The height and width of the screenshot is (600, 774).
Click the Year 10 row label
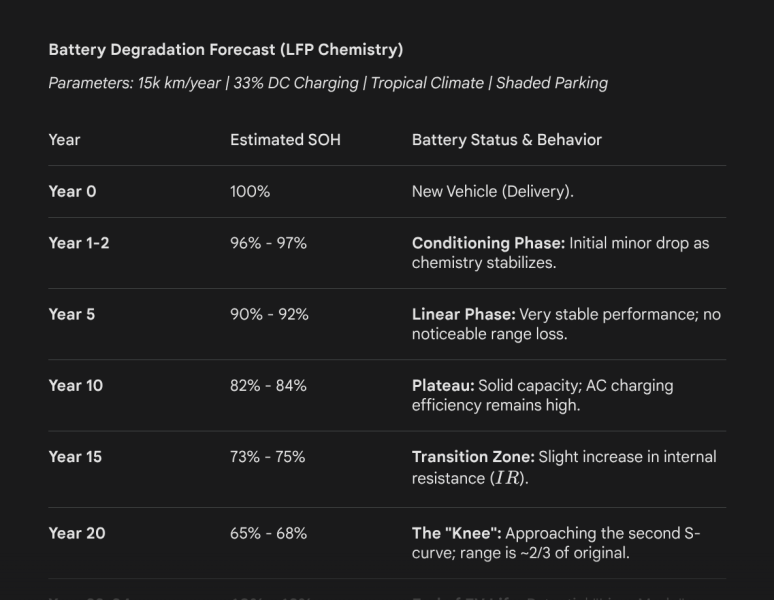[76, 385]
